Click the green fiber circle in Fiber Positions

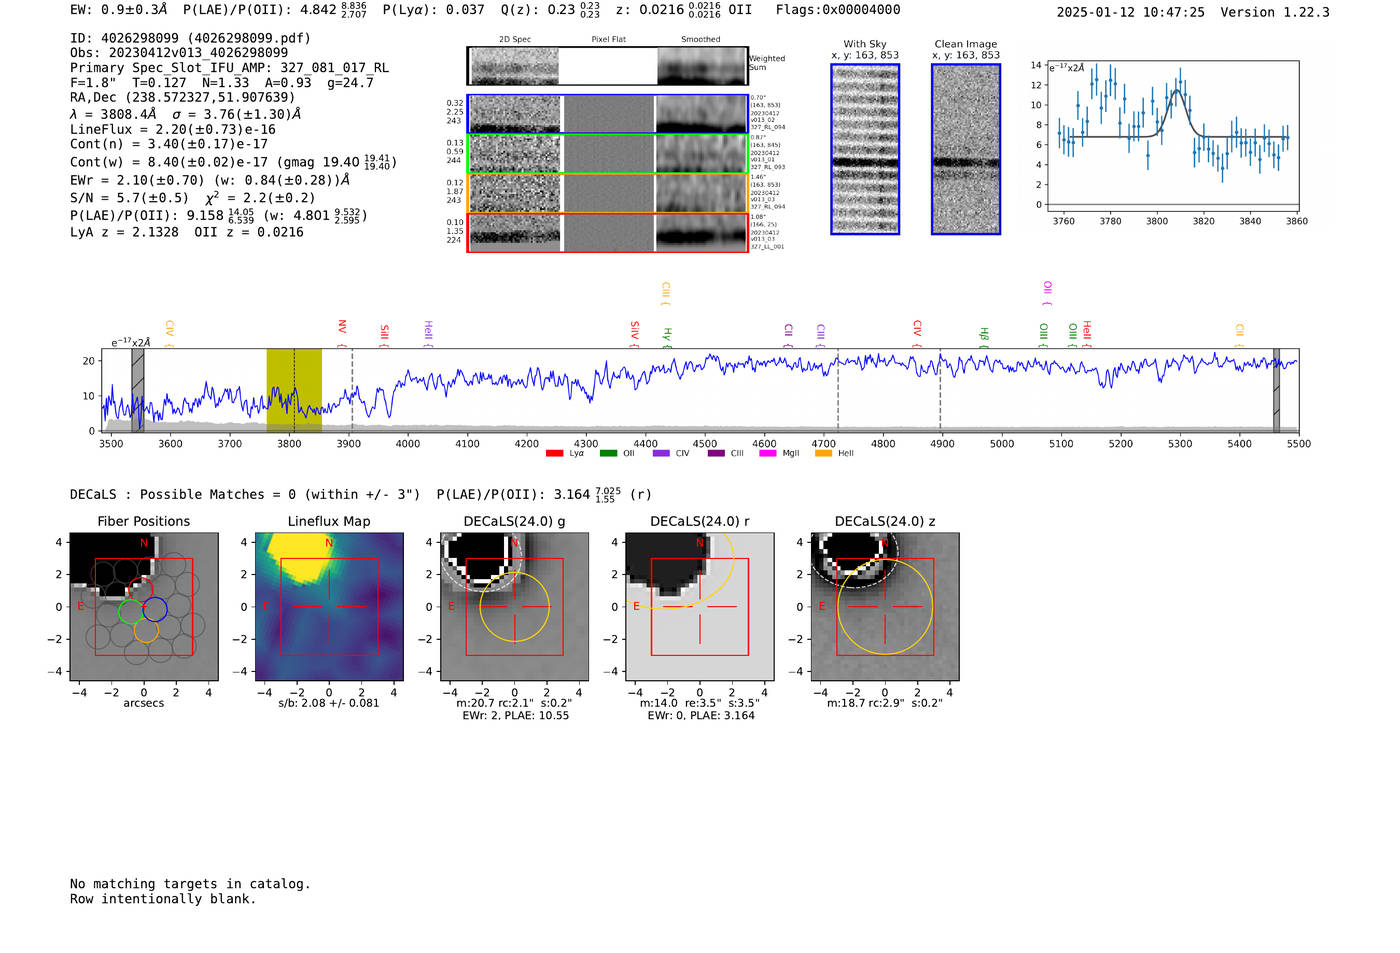pos(131,611)
